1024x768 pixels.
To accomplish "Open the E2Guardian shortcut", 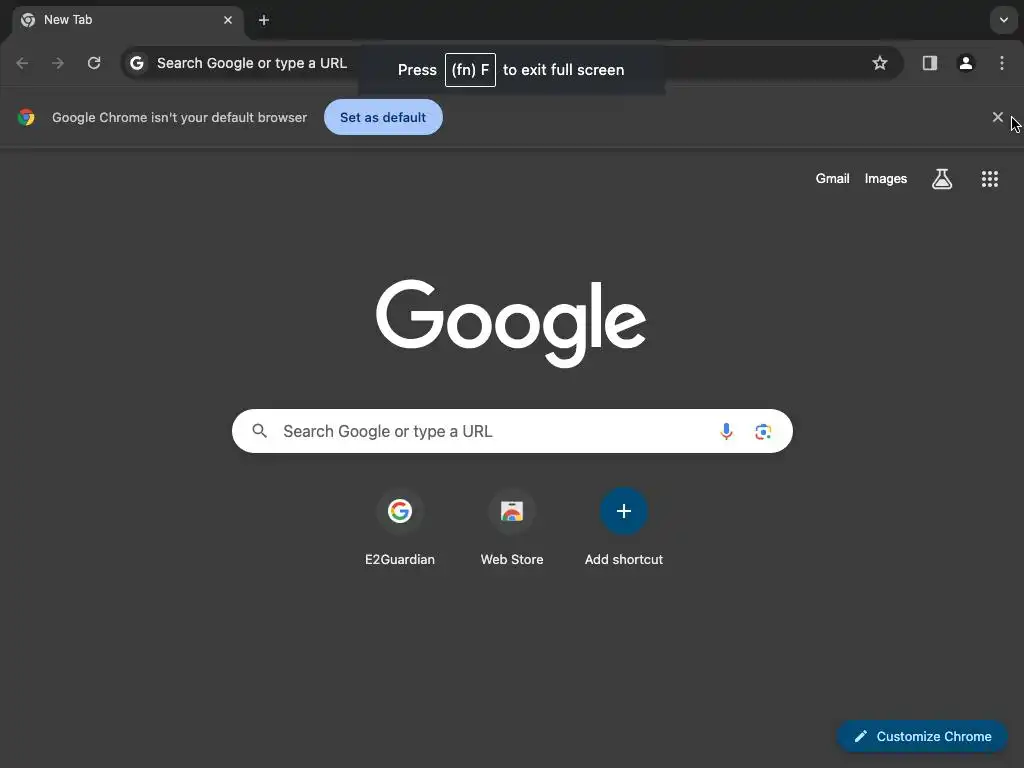I will point(400,528).
